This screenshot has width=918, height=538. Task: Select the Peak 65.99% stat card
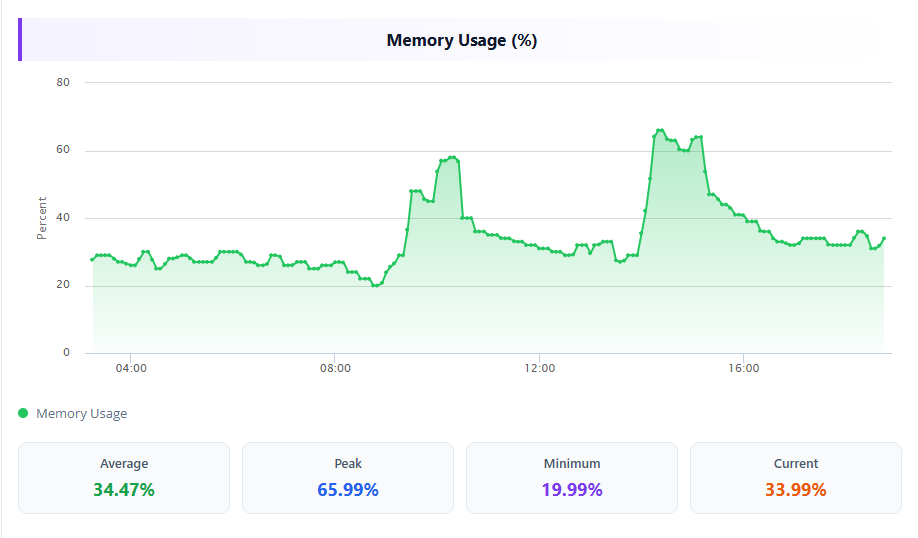pos(348,478)
